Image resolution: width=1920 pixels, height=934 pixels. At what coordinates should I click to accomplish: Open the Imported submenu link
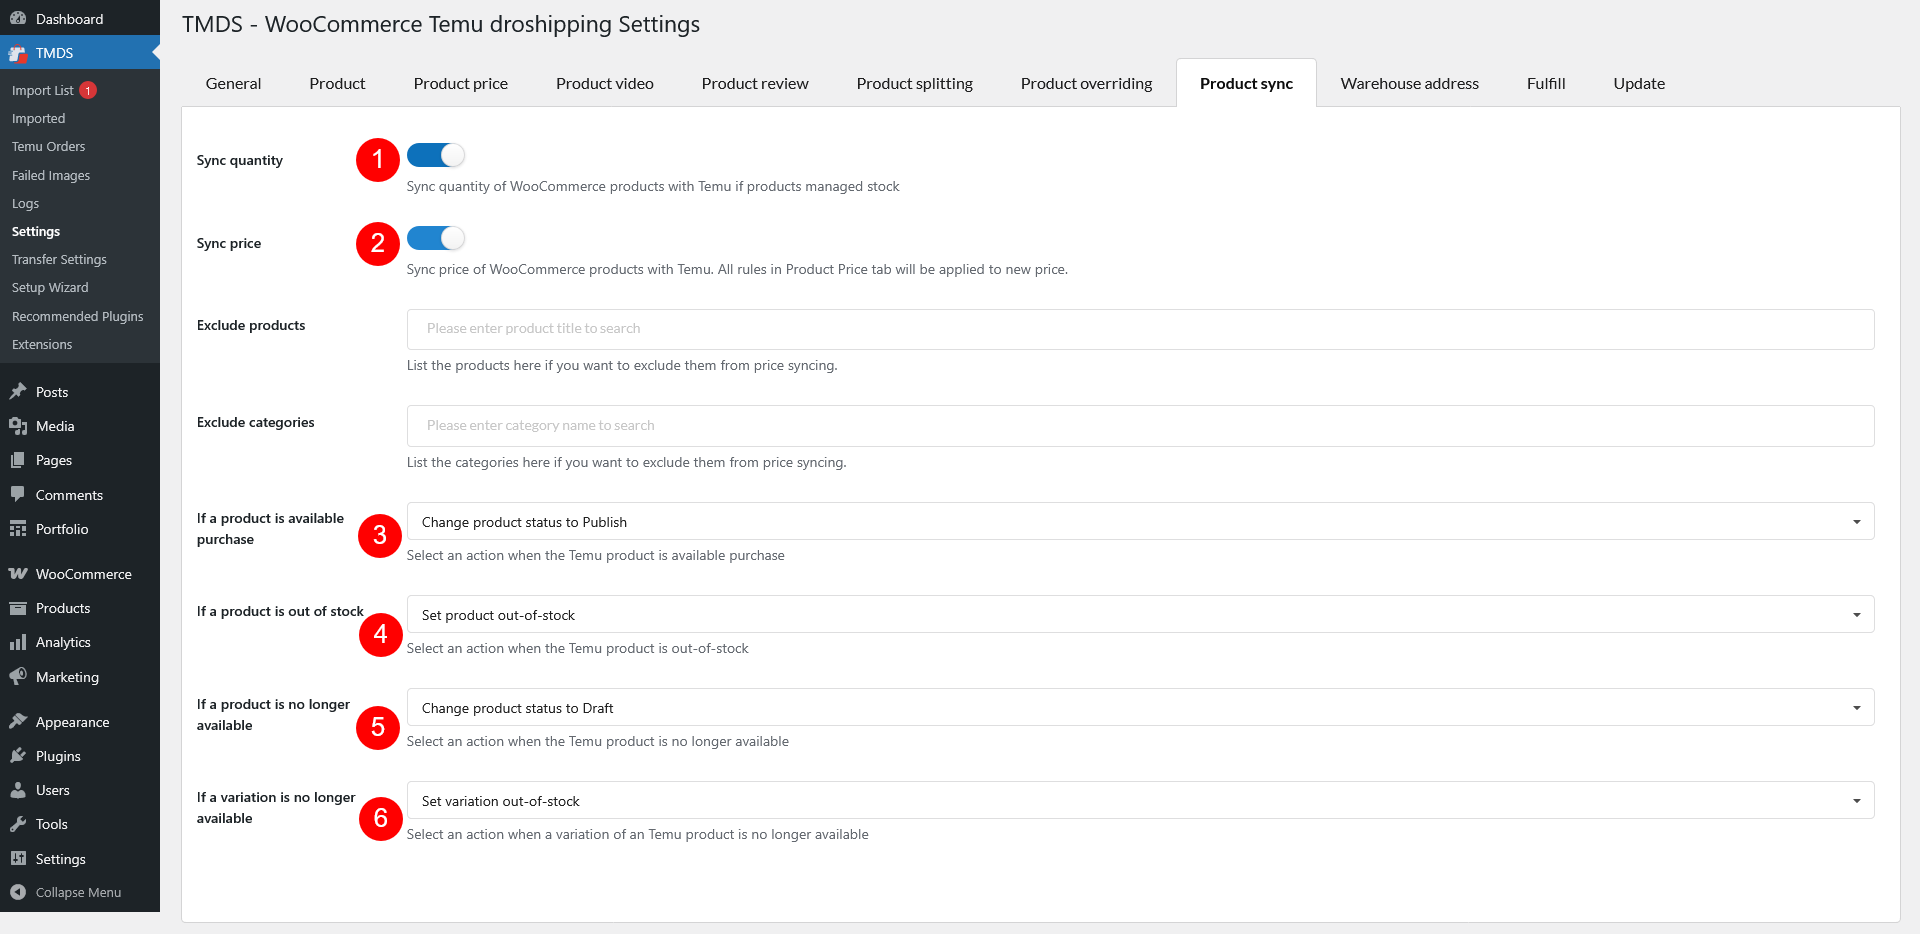38,118
